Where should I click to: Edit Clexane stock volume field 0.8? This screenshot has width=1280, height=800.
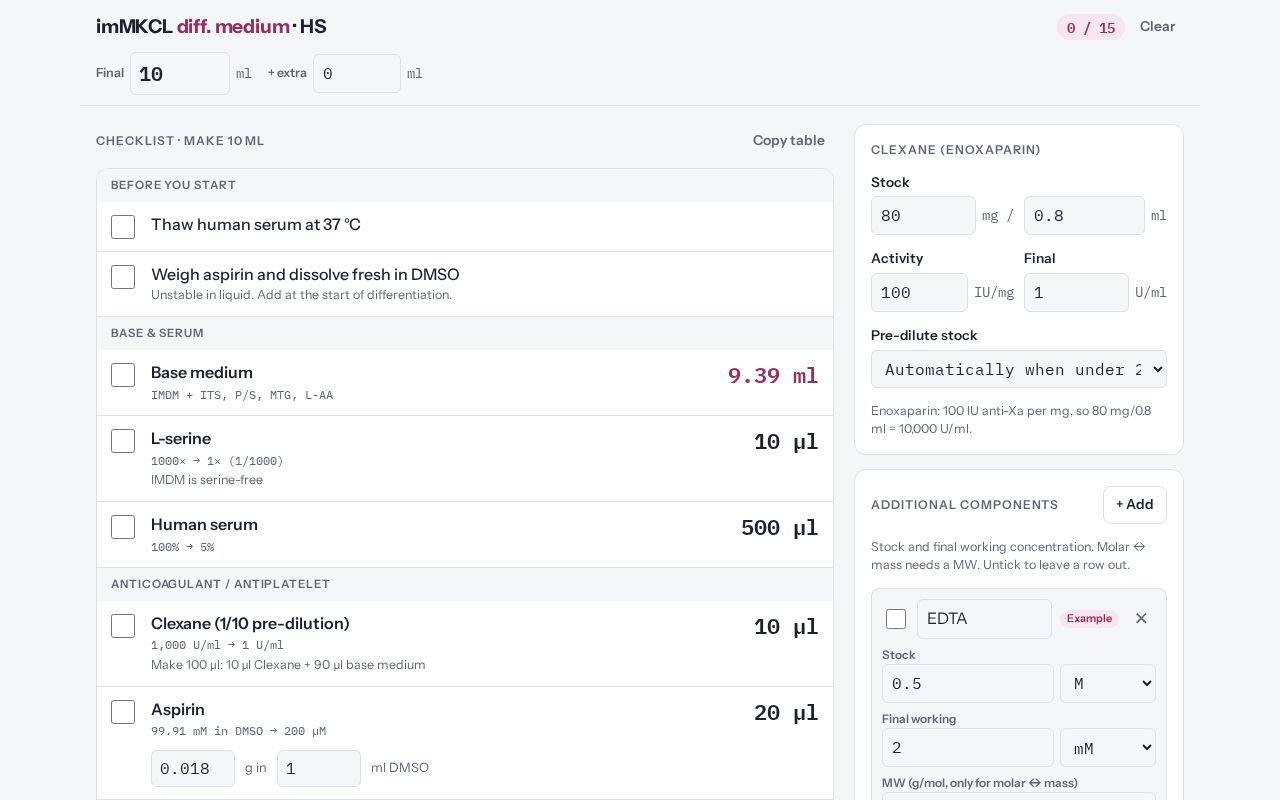[x=1084, y=216]
